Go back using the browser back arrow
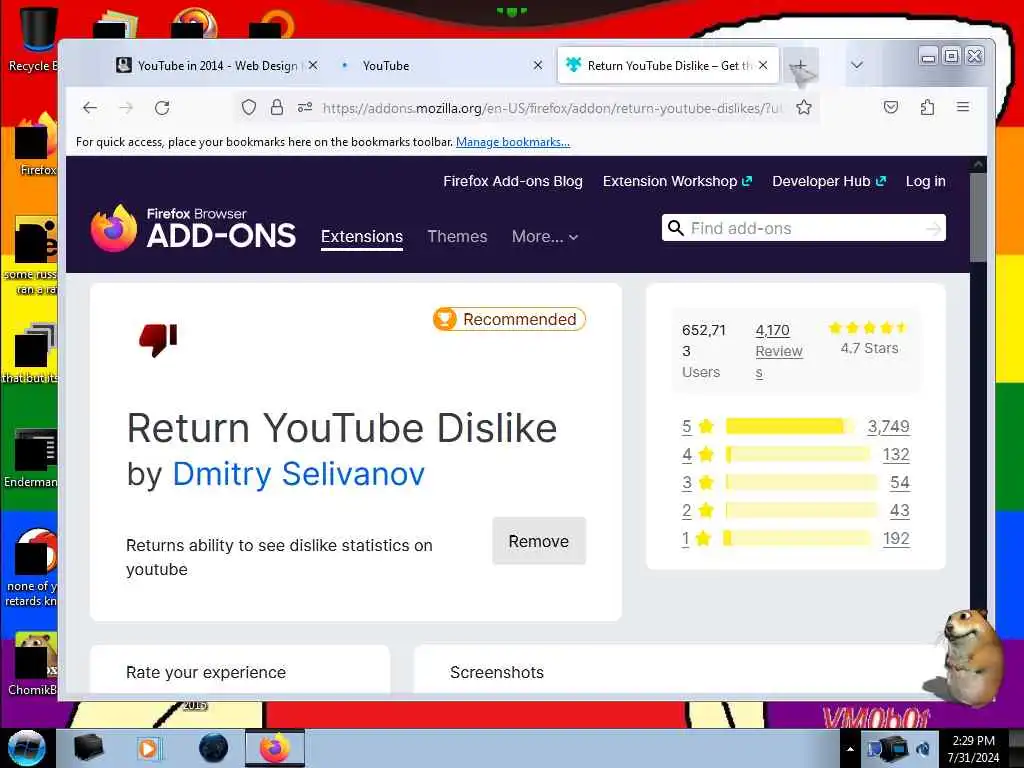Image resolution: width=1024 pixels, height=768 pixels. pyautogui.click(x=90, y=108)
